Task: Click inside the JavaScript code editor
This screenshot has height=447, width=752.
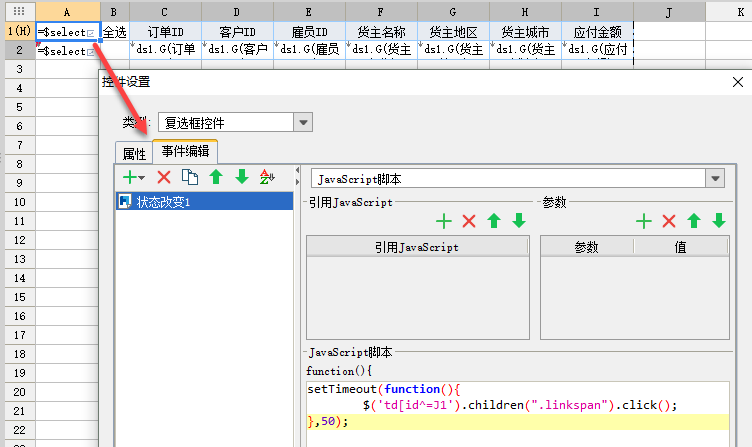Action: tap(517, 414)
